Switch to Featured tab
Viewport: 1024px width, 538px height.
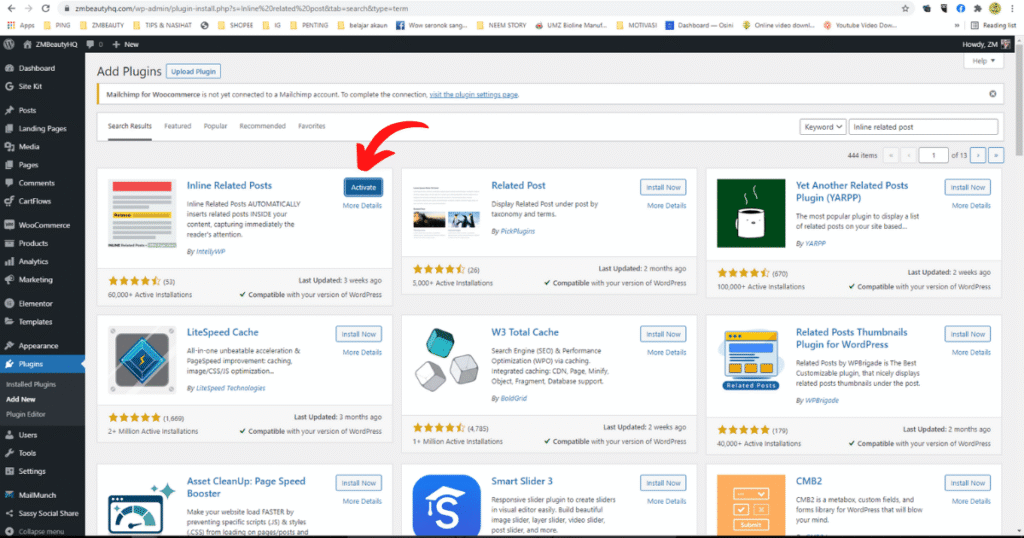point(178,126)
